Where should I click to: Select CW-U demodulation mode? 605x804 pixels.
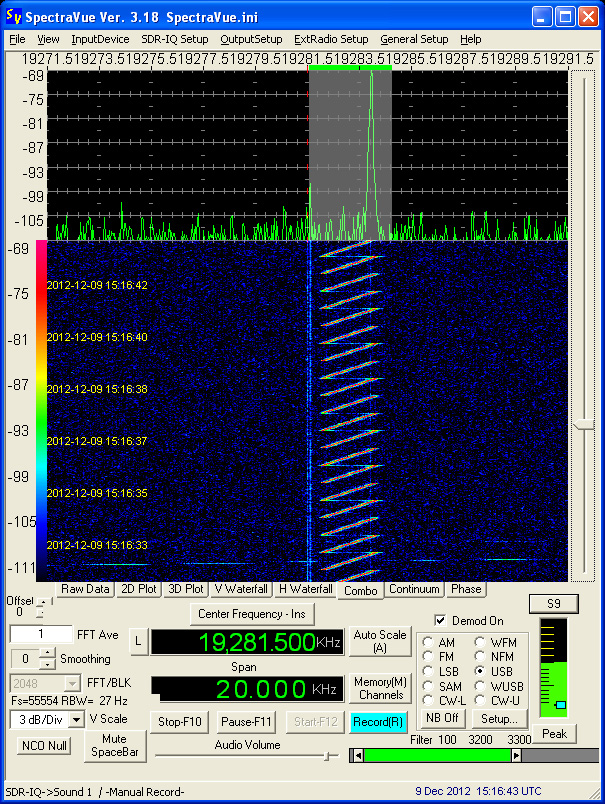[x=480, y=700]
